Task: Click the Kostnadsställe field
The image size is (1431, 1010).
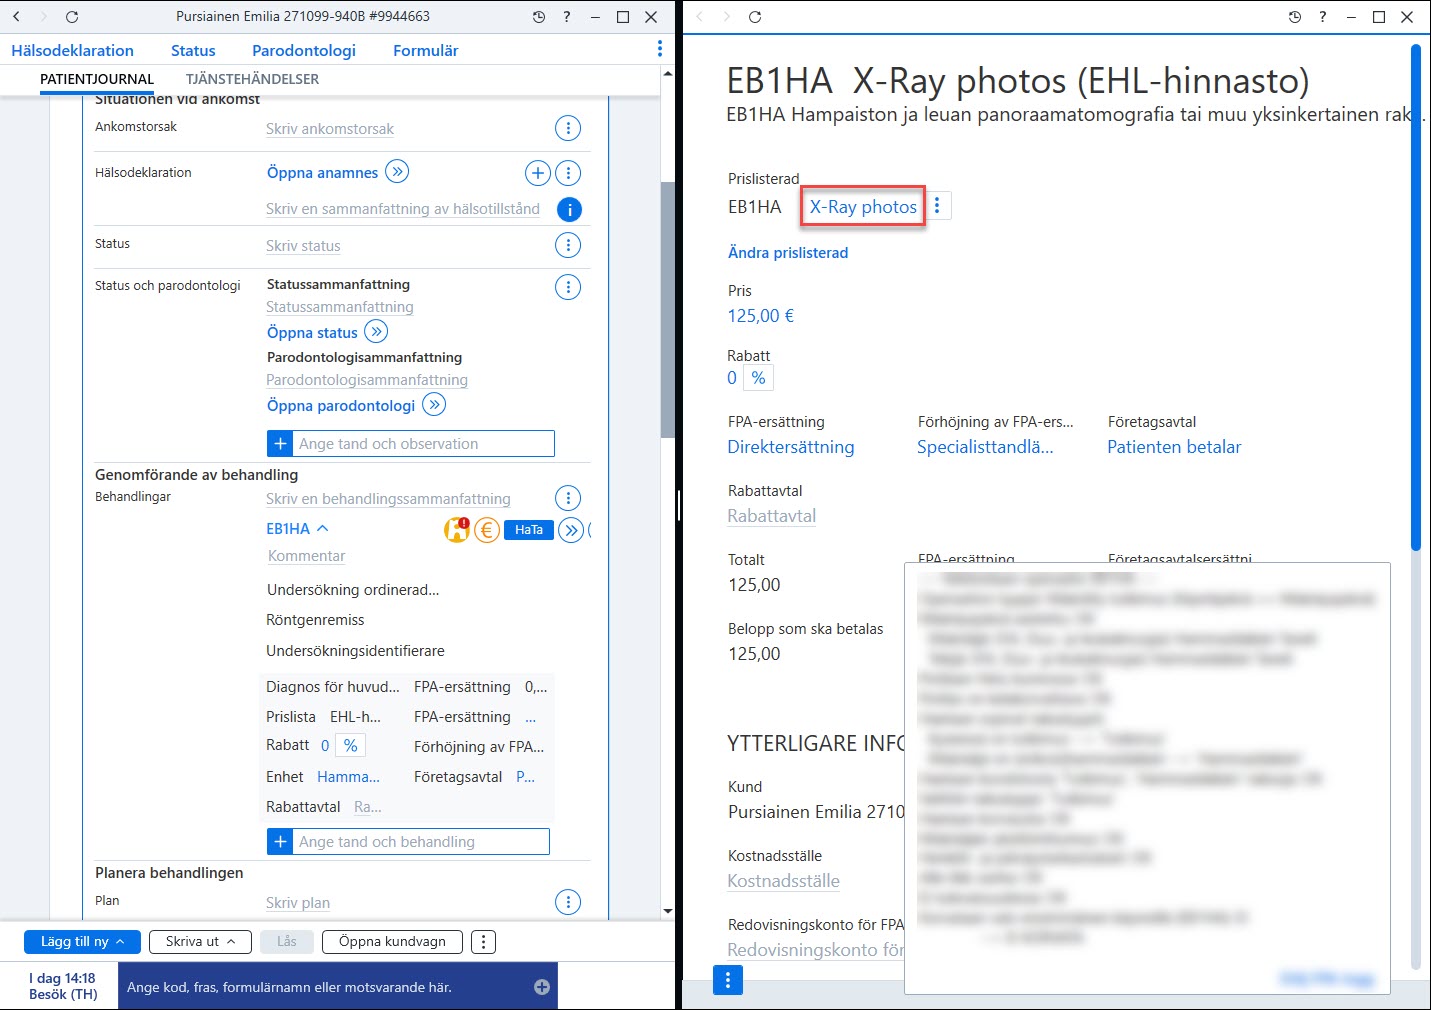Action: point(784,881)
